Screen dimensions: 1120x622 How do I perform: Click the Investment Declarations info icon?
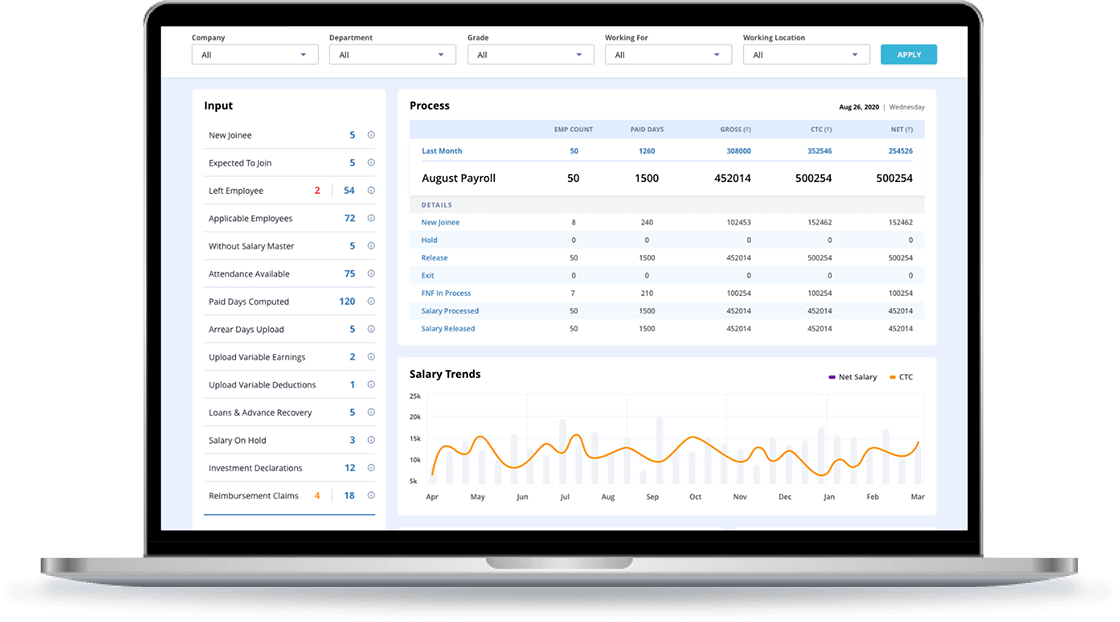pyautogui.click(x=371, y=467)
